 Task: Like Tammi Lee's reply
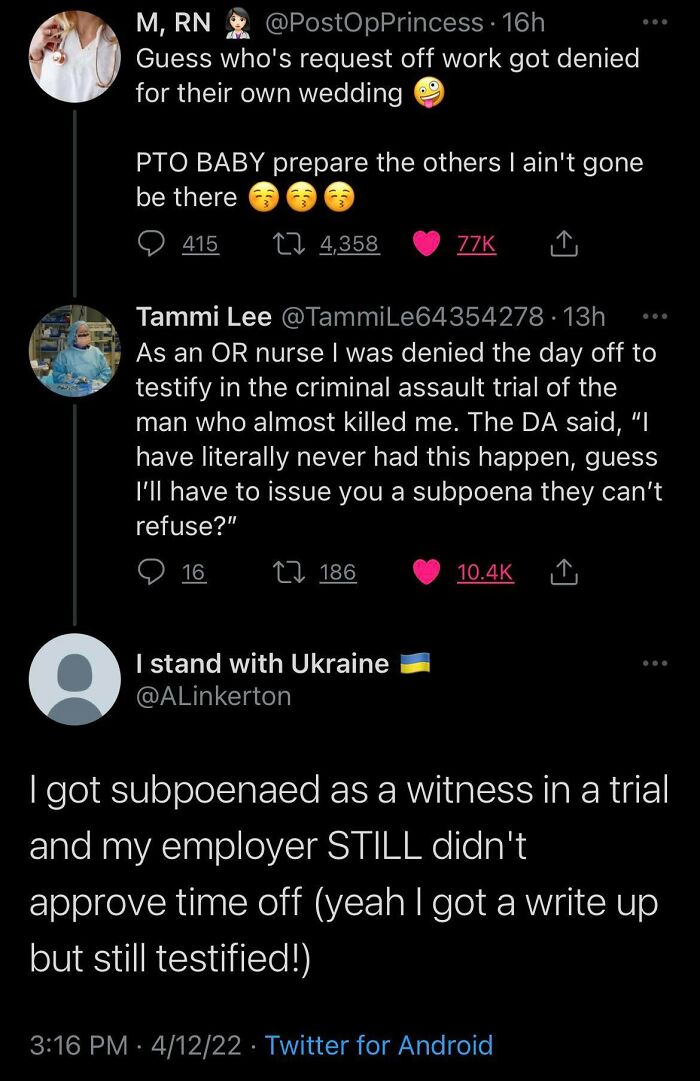point(430,571)
